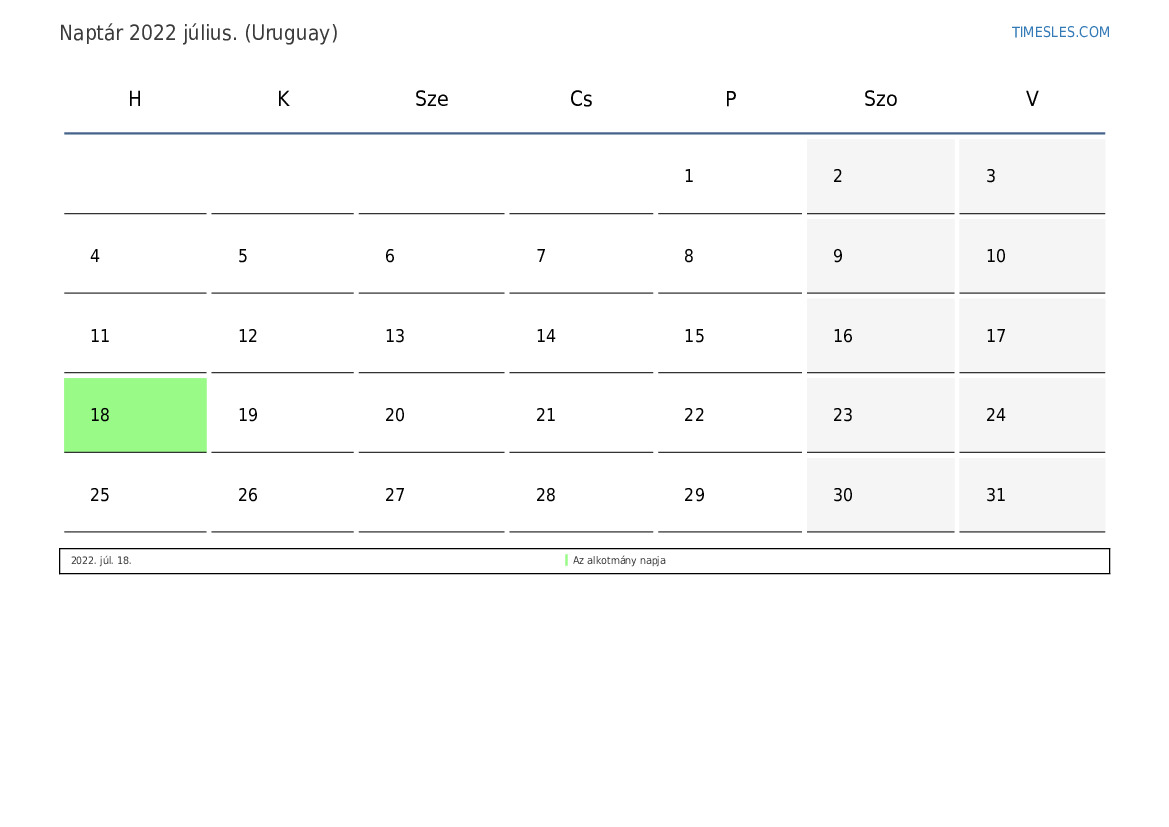Screen dimensions: 1169x827
Task: Select day 15 cell
Action: pyautogui.click(x=729, y=336)
